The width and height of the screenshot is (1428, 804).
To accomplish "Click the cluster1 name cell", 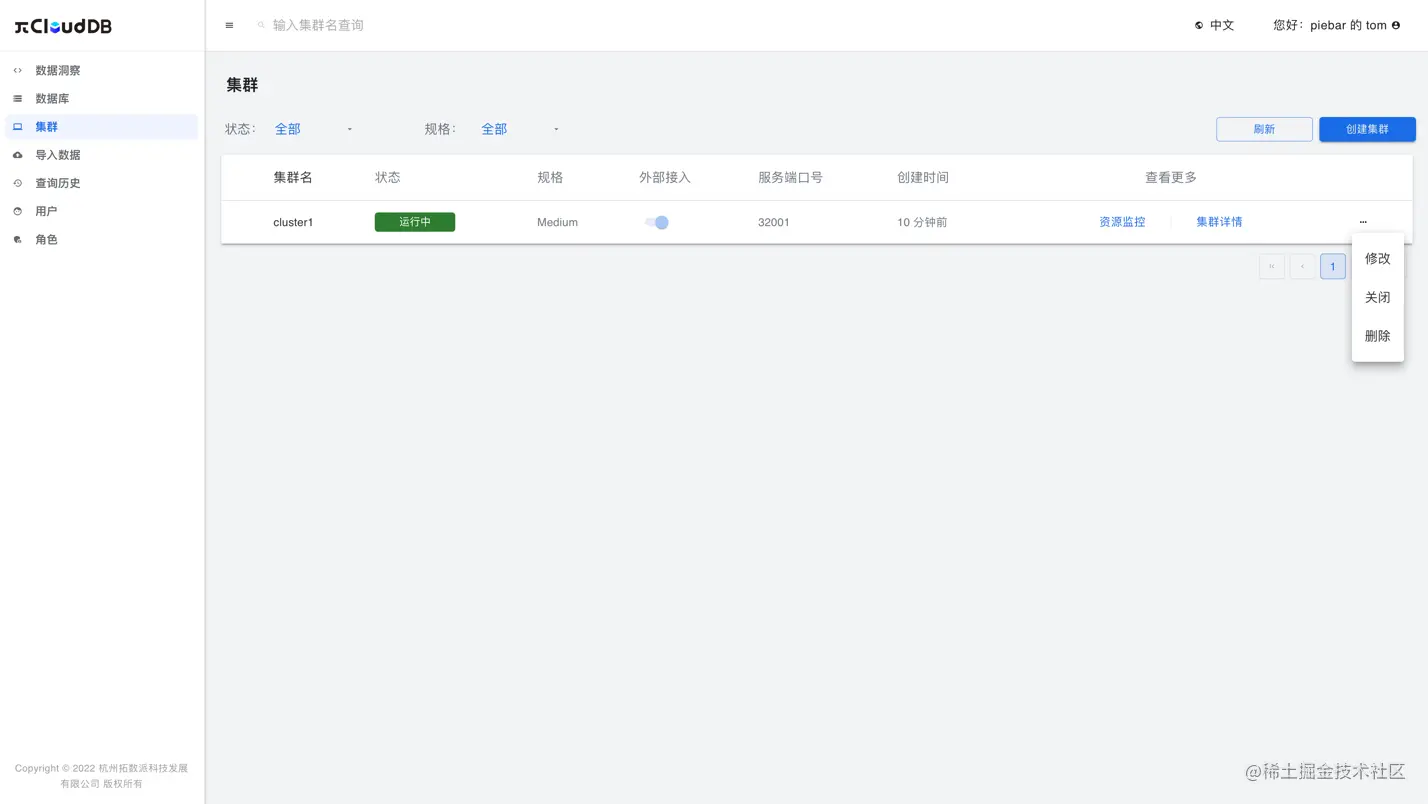I will [x=293, y=222].
